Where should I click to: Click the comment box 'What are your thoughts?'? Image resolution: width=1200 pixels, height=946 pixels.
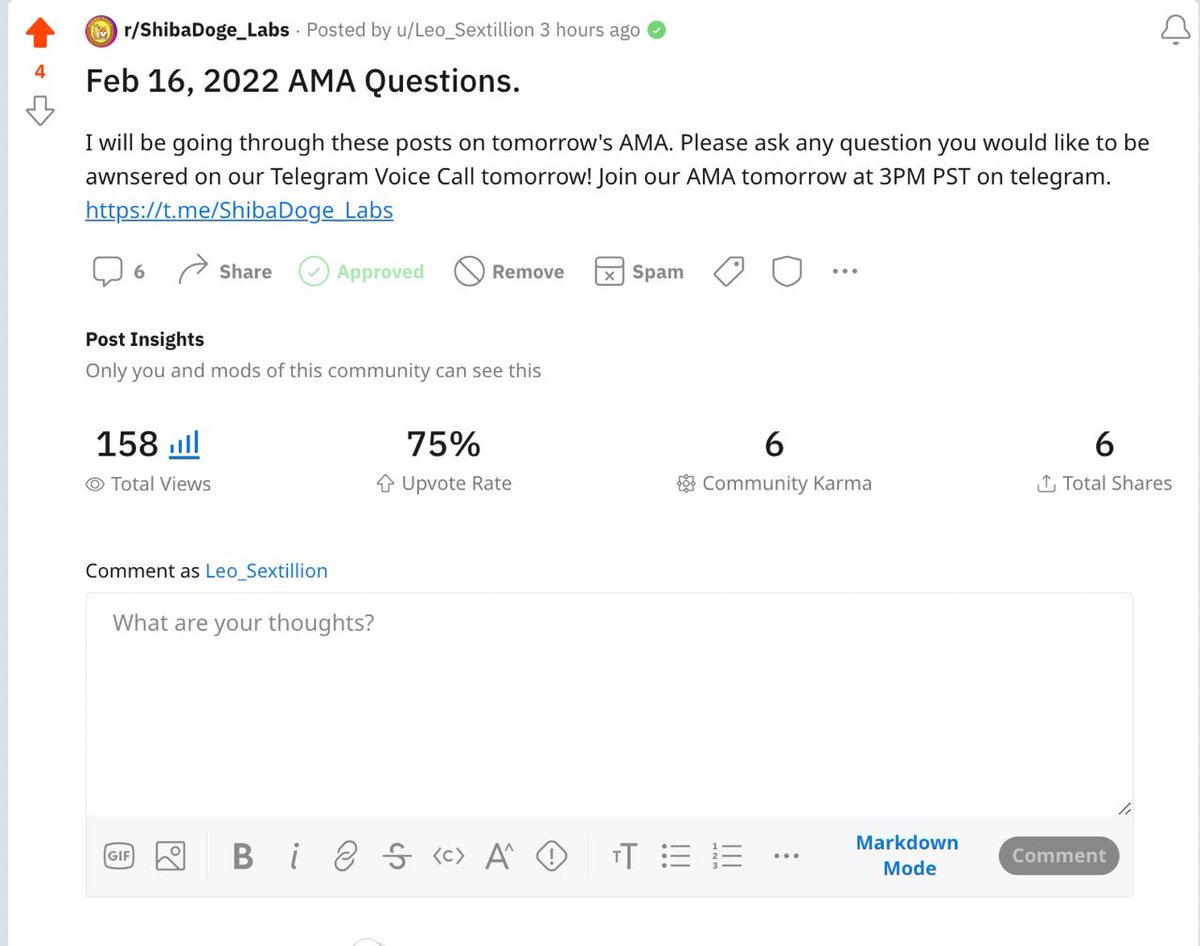pyautogui.click(x=609, y=704)
